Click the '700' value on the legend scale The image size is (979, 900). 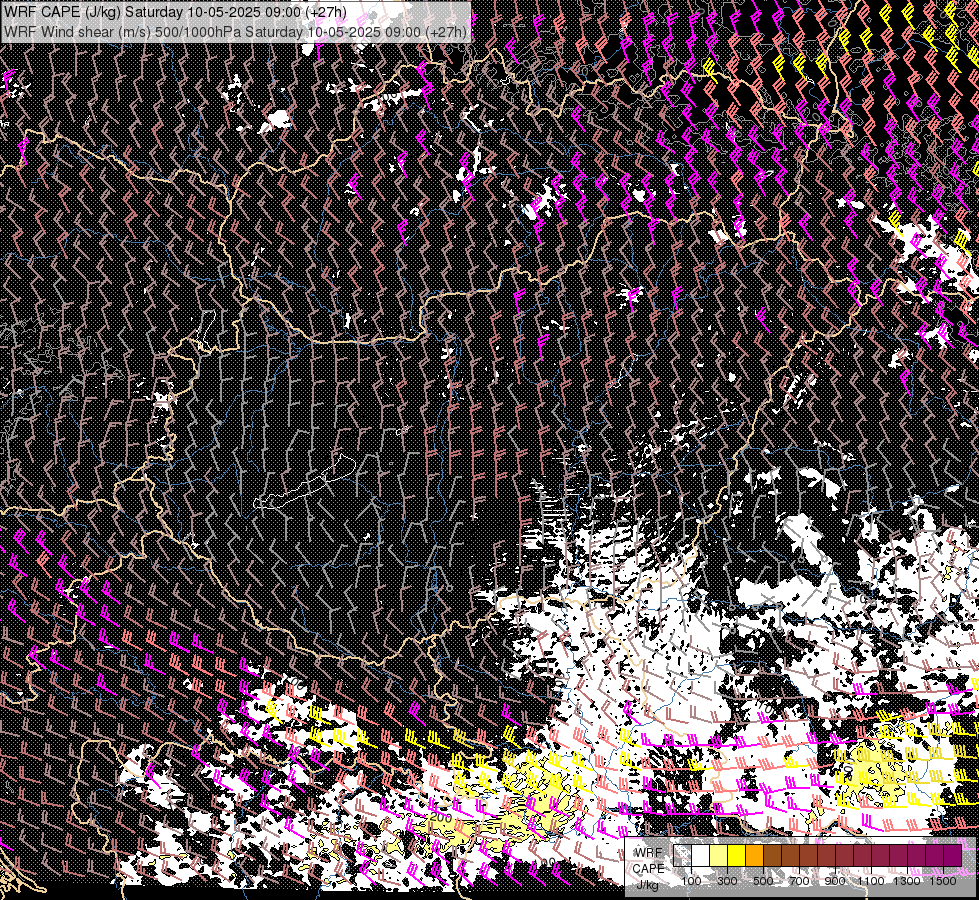[799, 881]
